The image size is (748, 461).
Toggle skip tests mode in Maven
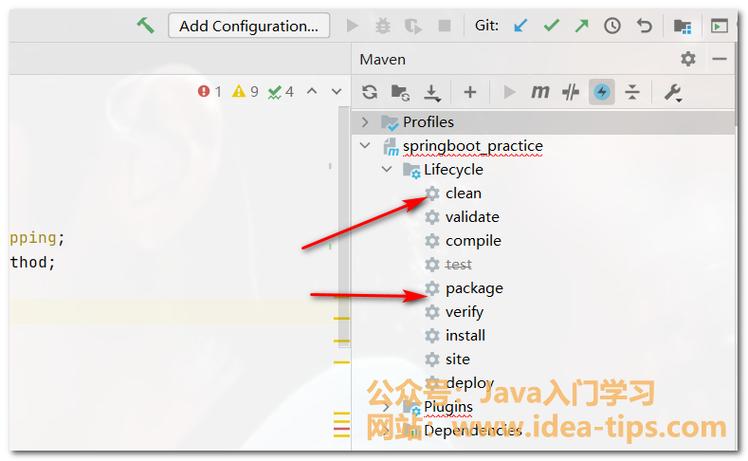[602, 92]
